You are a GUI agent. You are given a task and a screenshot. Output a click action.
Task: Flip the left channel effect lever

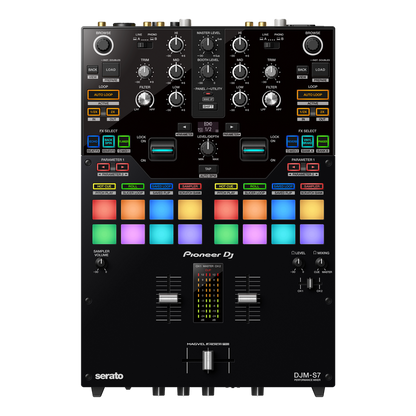click(x=162, y=150)
